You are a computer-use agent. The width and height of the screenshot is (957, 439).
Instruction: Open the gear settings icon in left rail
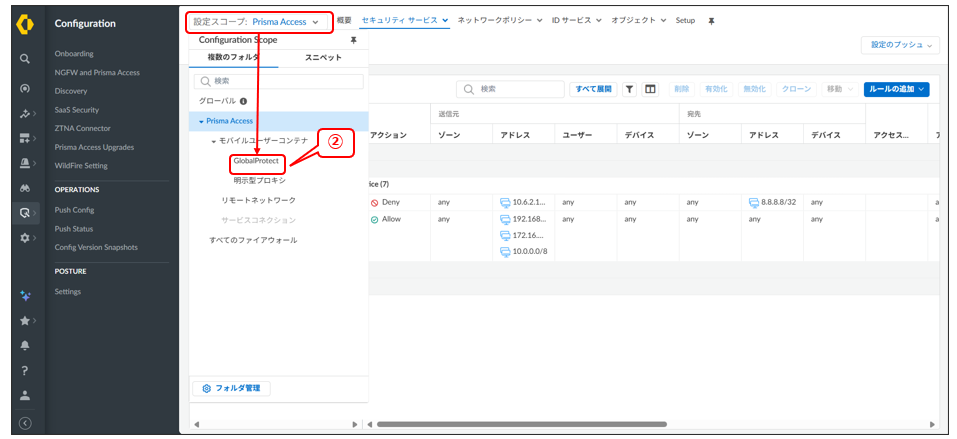pos(25,238)
